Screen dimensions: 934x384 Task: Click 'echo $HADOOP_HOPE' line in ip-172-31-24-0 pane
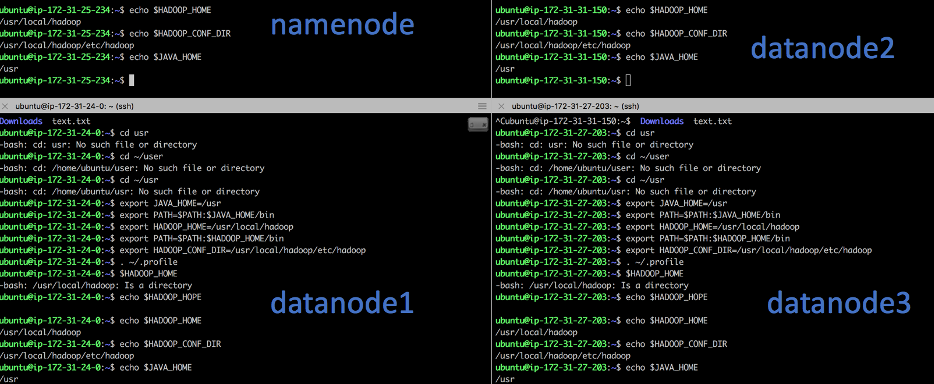[x=160, y=297]
